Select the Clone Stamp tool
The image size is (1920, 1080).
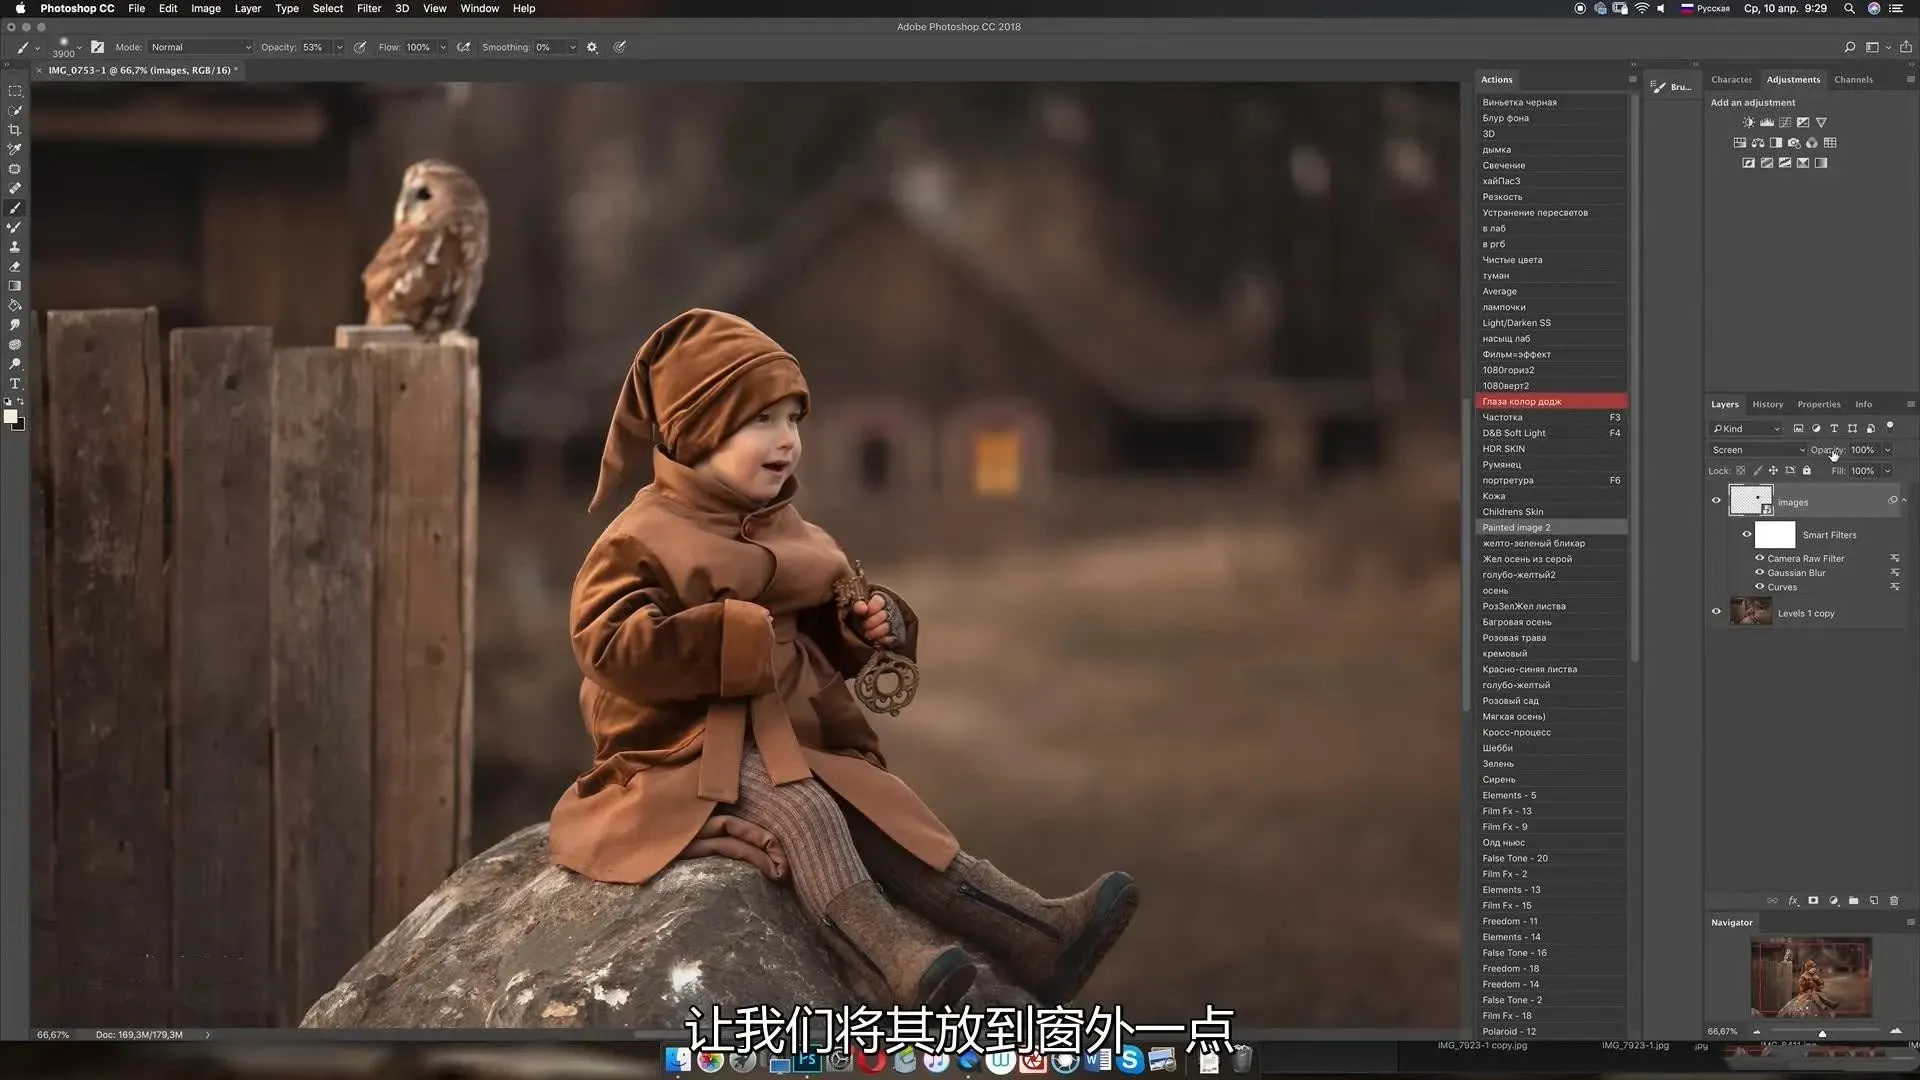click(x=14, y=247)
